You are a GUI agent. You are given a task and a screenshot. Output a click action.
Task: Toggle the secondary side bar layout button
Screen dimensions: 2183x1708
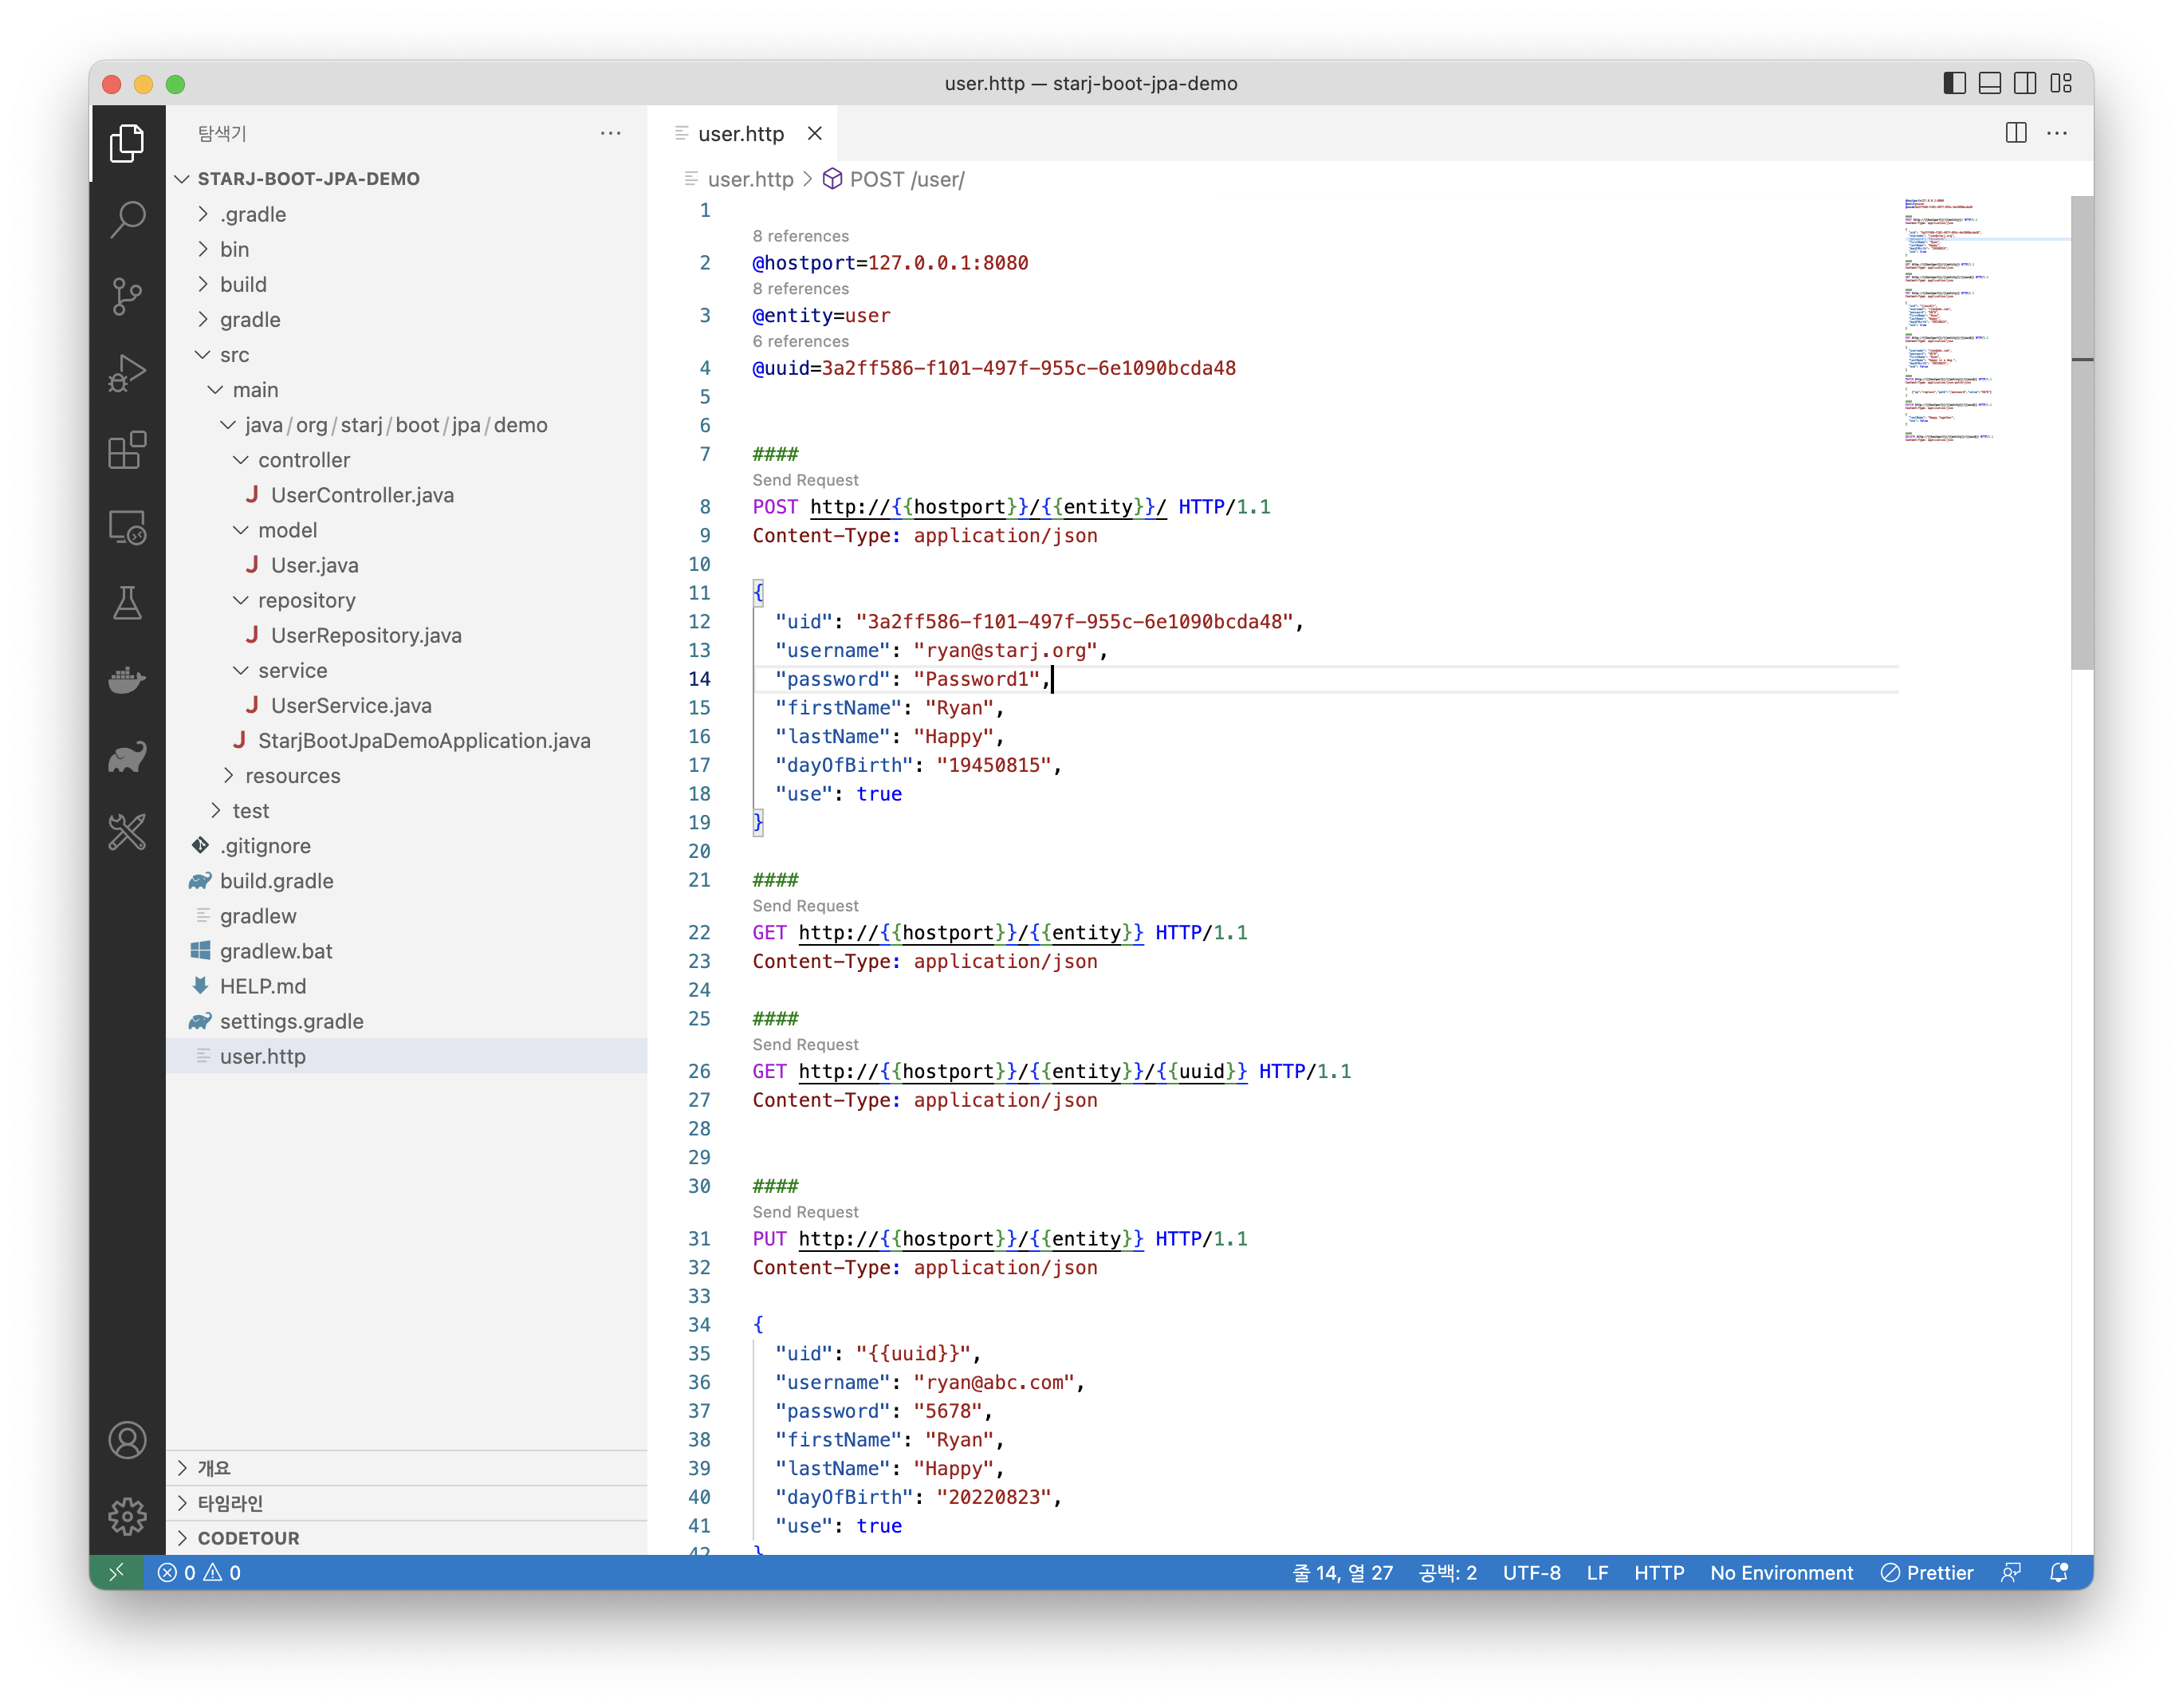point(2025,83)
